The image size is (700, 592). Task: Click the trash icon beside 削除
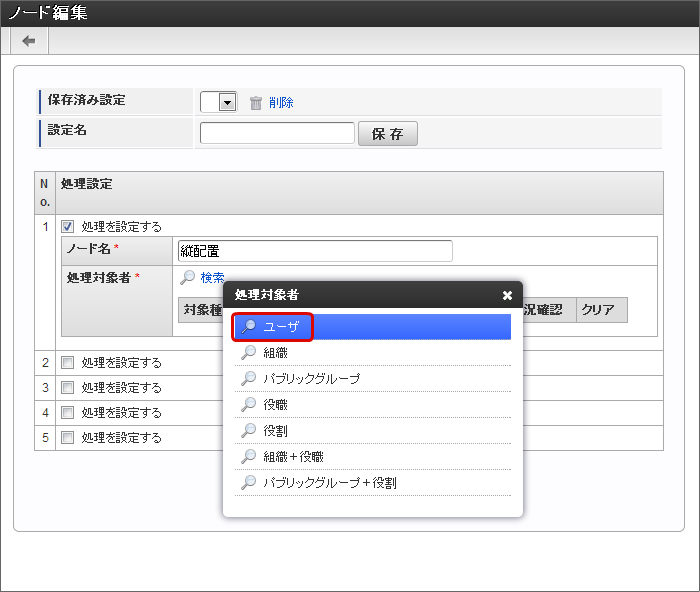tap(256, 102)
